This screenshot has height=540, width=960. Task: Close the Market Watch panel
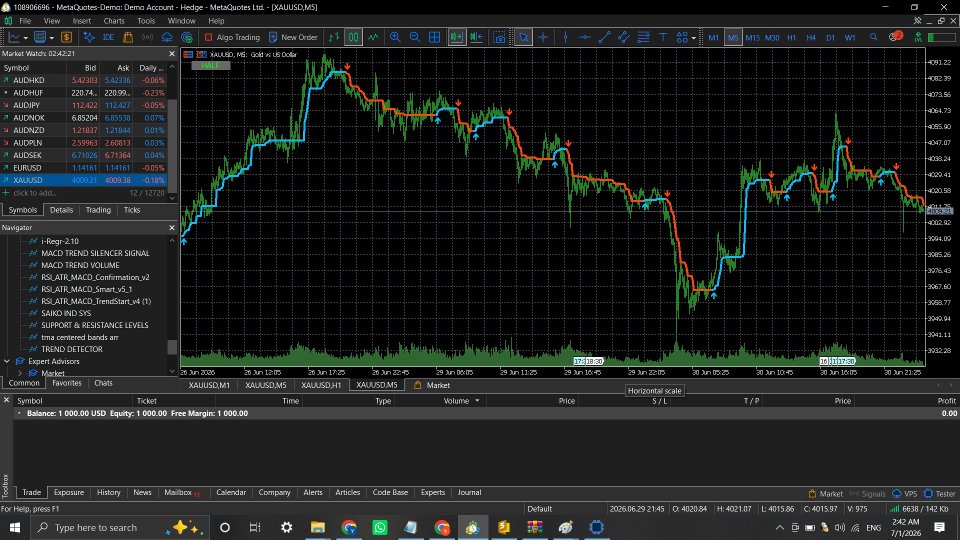[x=171, y=54]
